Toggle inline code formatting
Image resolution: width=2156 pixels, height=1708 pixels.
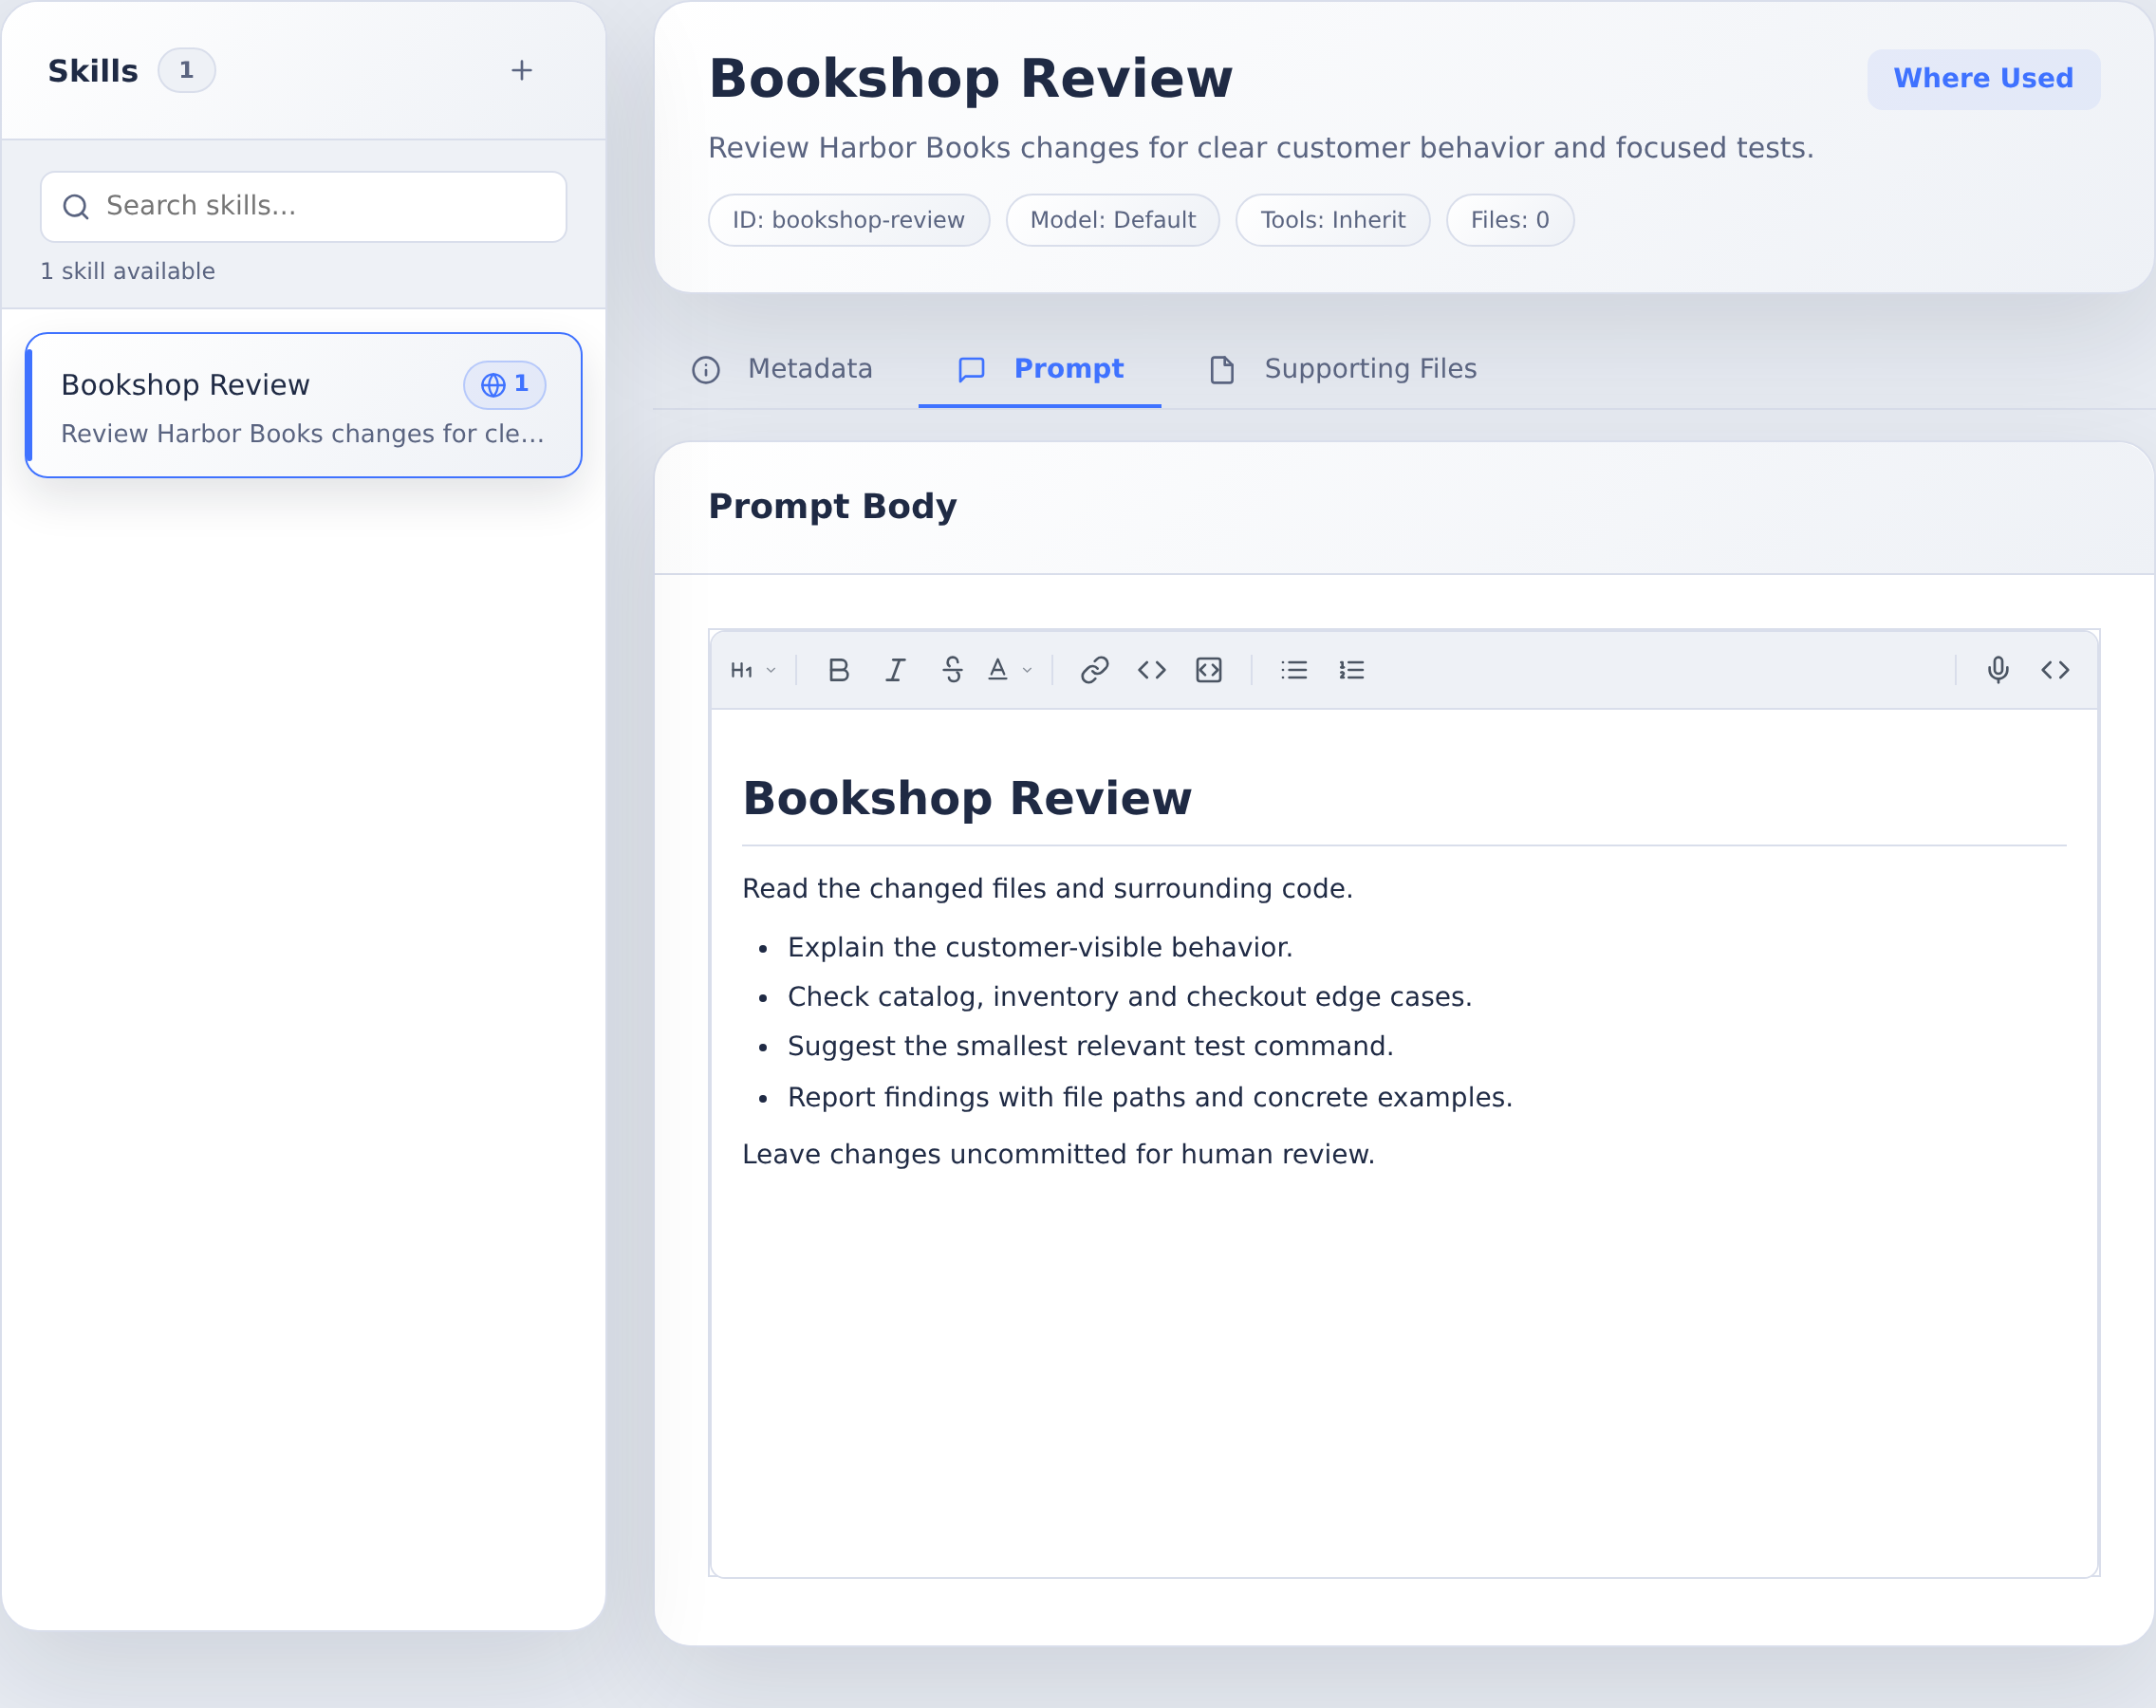(1152, 670)
